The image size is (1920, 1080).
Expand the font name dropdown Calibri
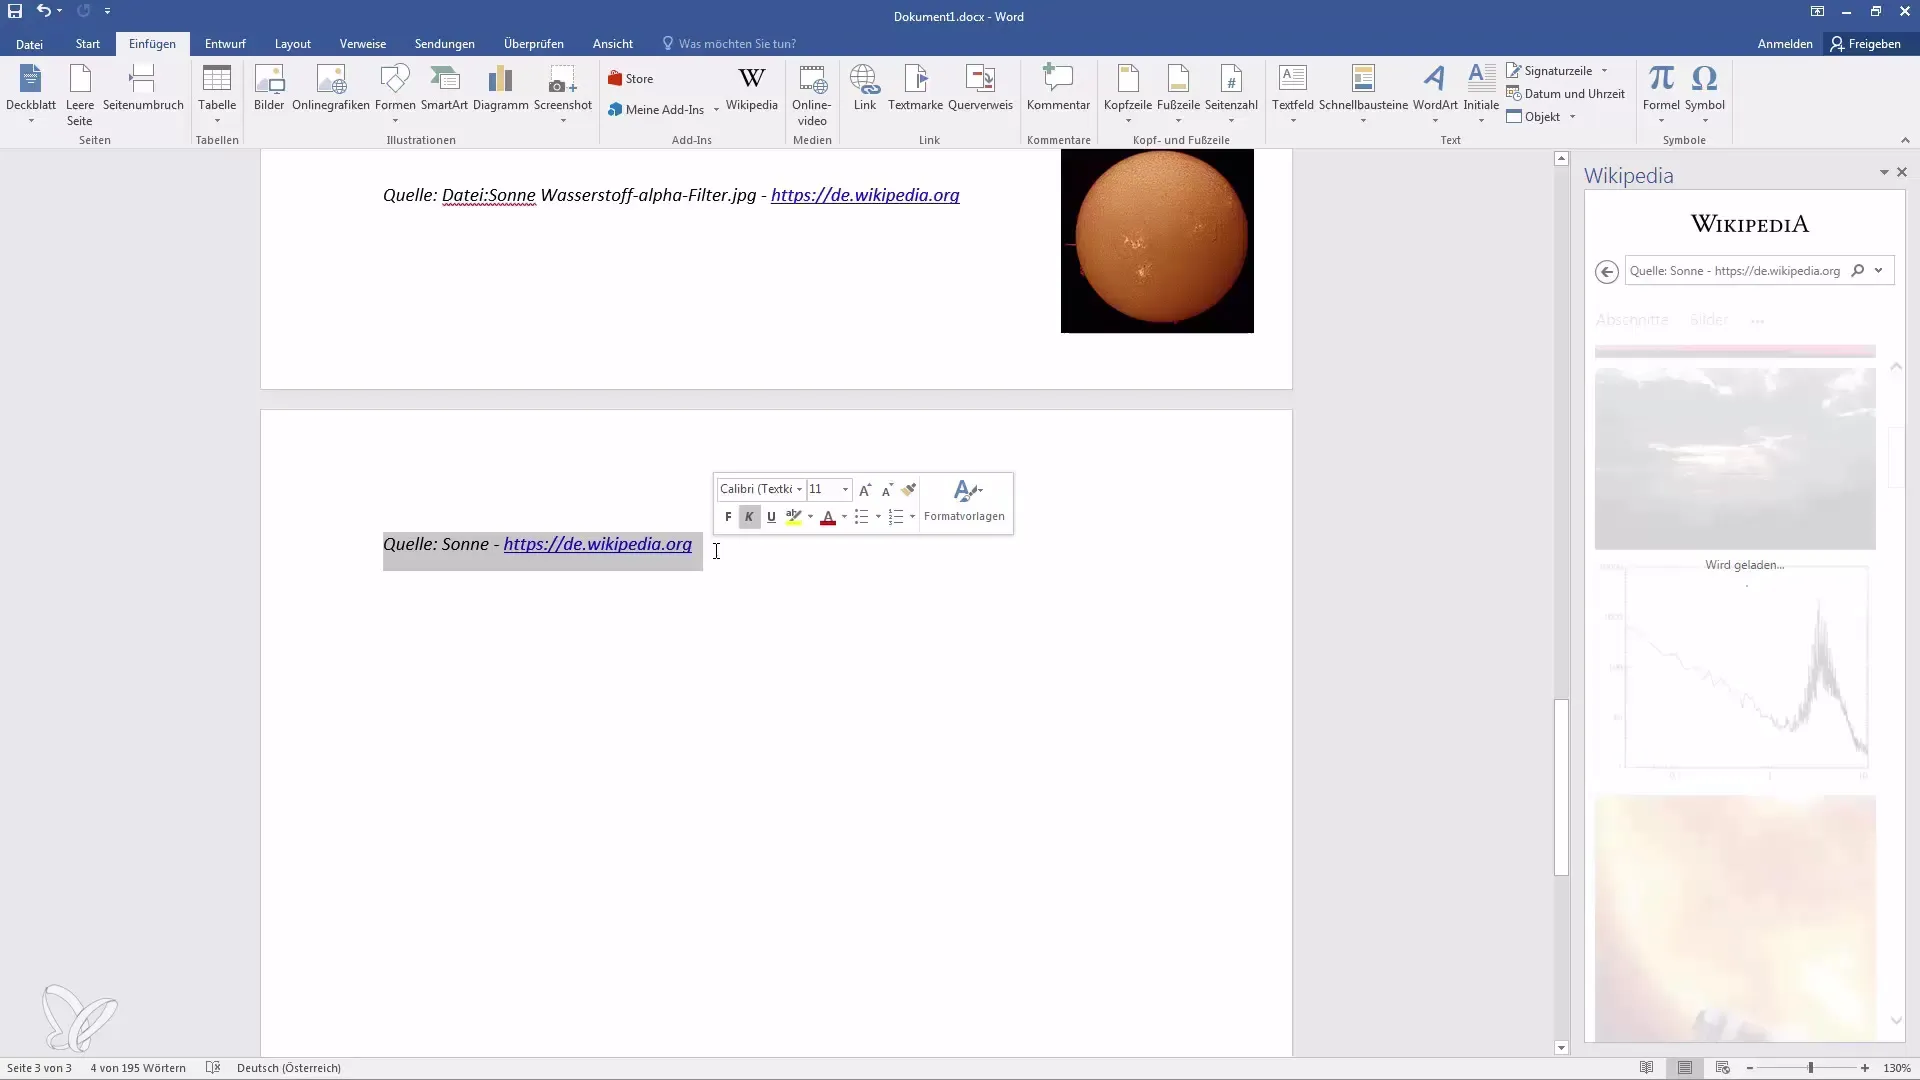799,489
